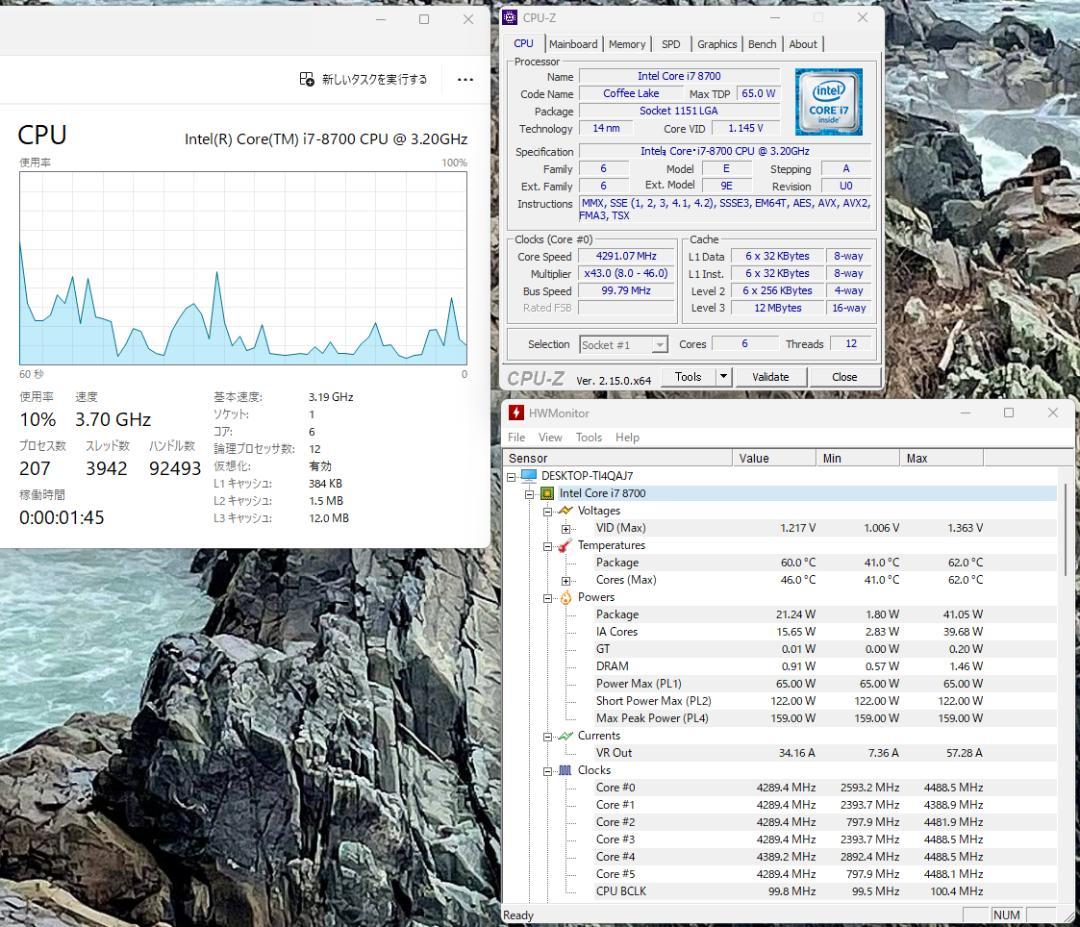Open the View menu in HWMonitor
The height and width of the screenshot is (927, 1080).
pos(550,437)
